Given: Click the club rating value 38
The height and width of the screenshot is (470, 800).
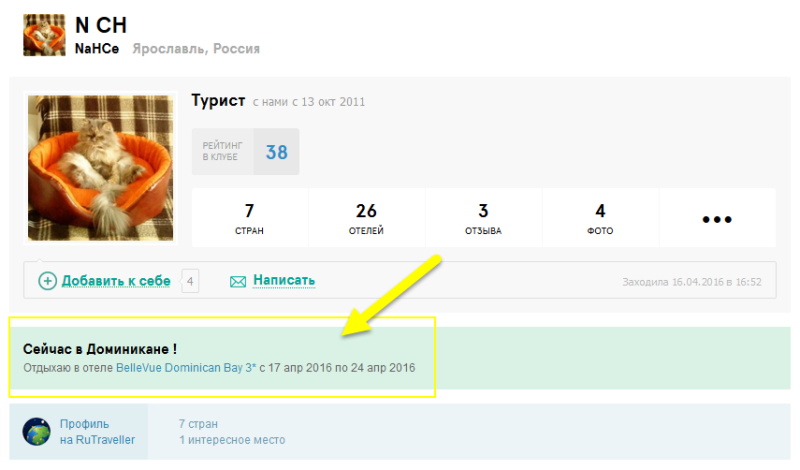Looking at the screenshot, I should [277, 152].
